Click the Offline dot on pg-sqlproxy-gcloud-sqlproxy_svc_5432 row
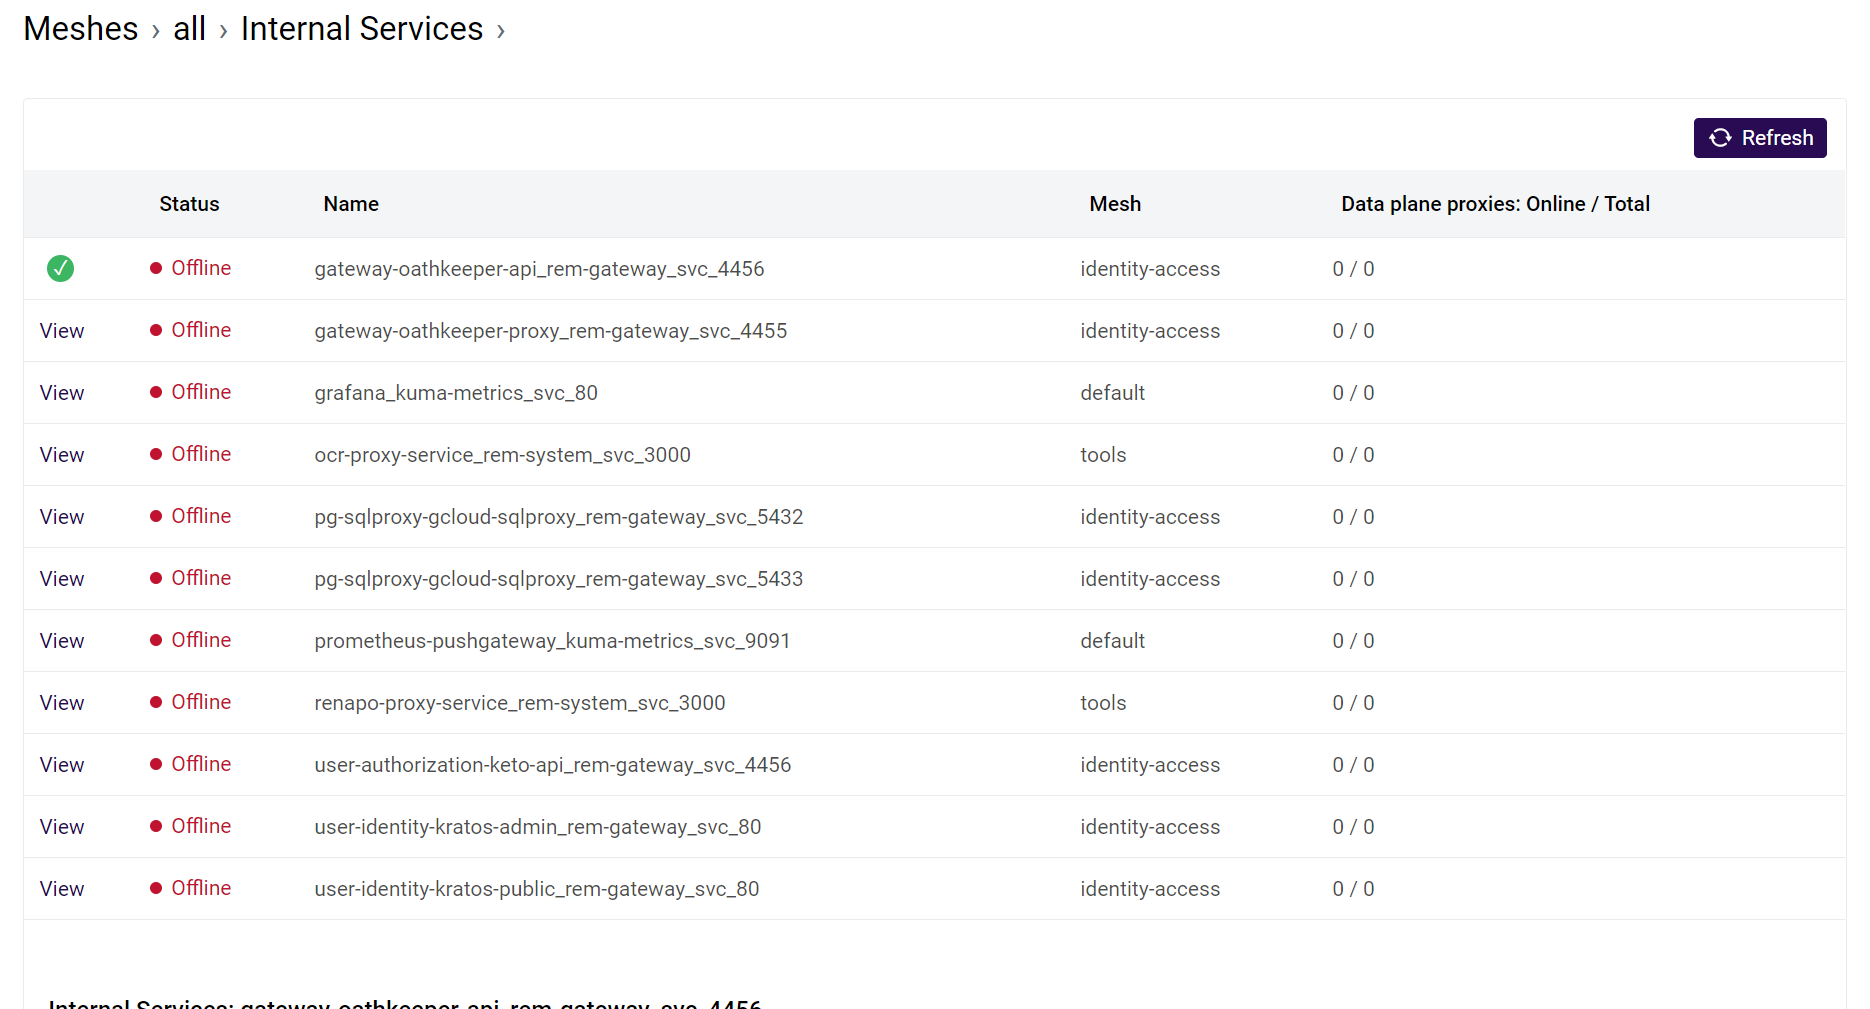 click(x=155, y=516)
